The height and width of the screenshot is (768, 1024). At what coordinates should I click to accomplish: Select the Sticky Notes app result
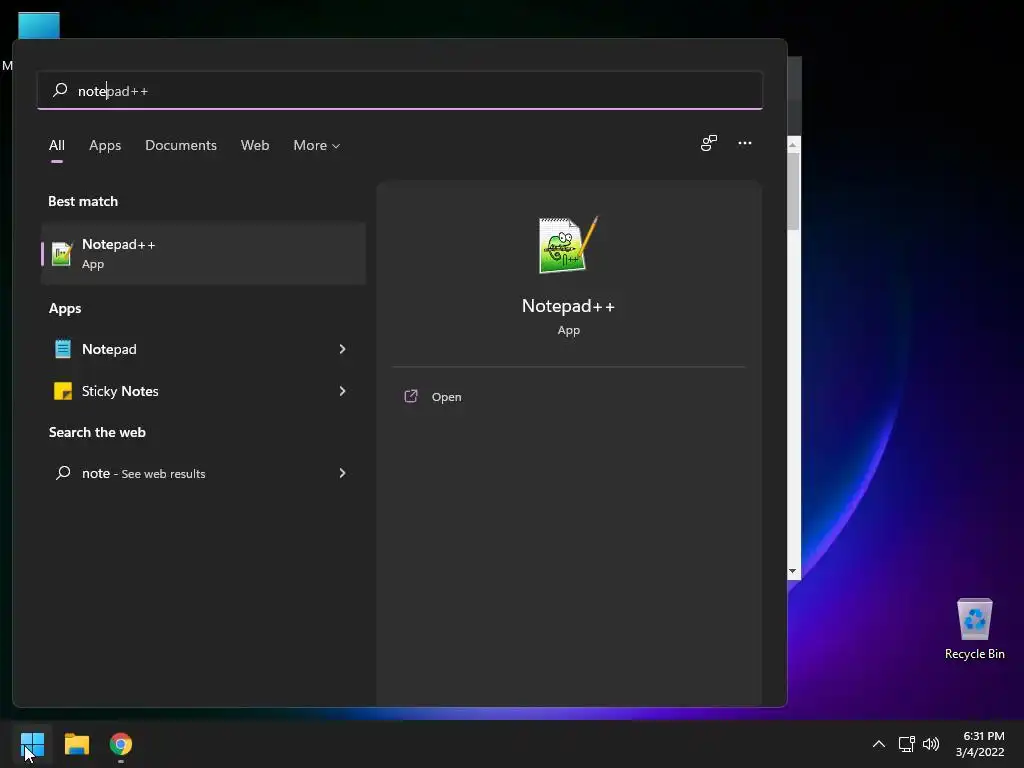[203, 391]
